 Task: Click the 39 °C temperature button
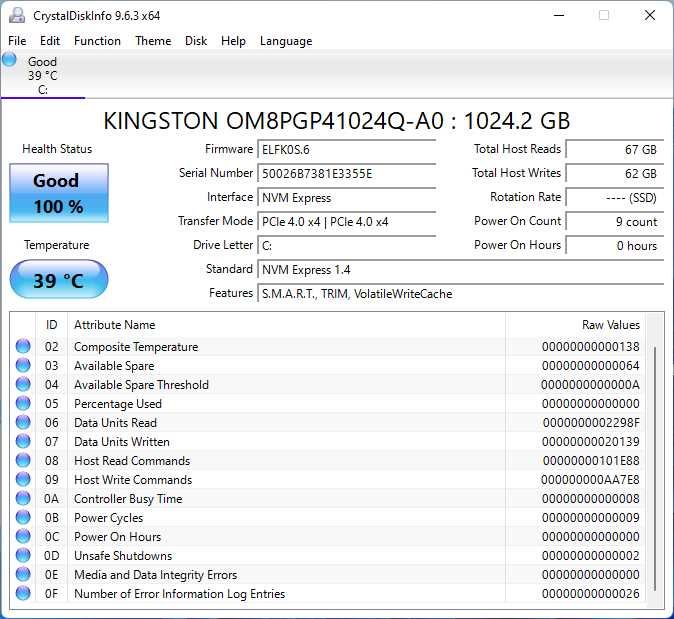(x=59, y=280)
